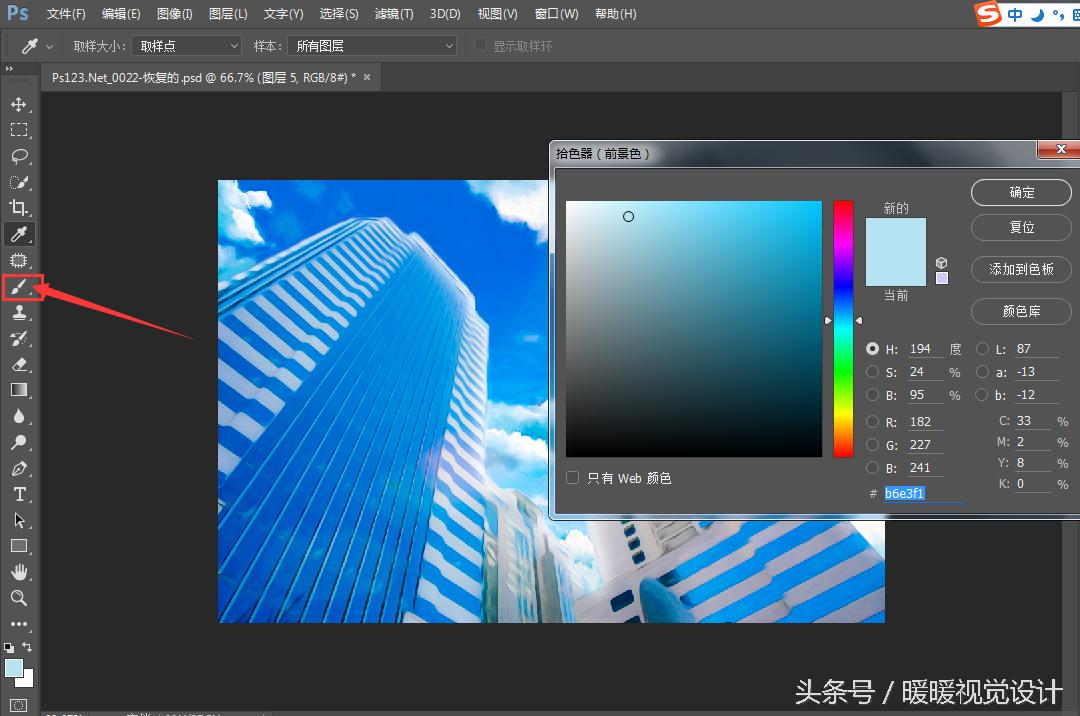Open the 样本 dropdown showing 所有图层
The height and width of the screenshot is (716, 1080).
click(372, 45)
